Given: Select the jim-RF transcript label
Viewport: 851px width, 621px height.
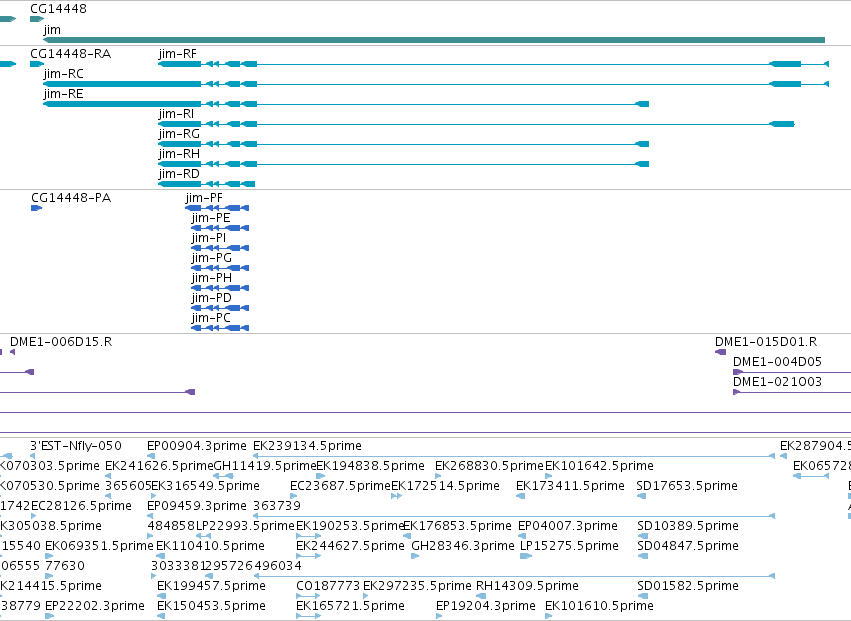Looking at the screenshot, I should pyautogui.click(x=177, y=54).
